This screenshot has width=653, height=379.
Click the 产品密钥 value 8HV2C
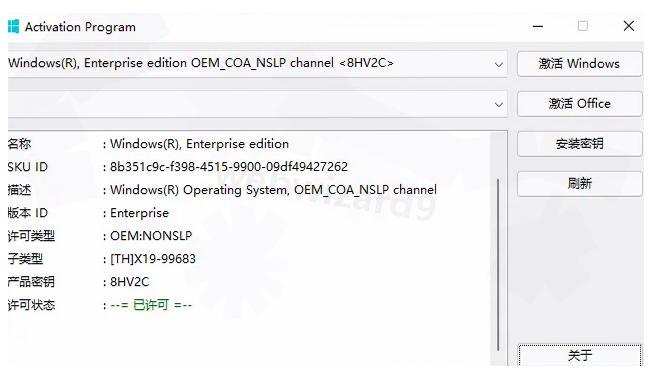coord(129,282)
